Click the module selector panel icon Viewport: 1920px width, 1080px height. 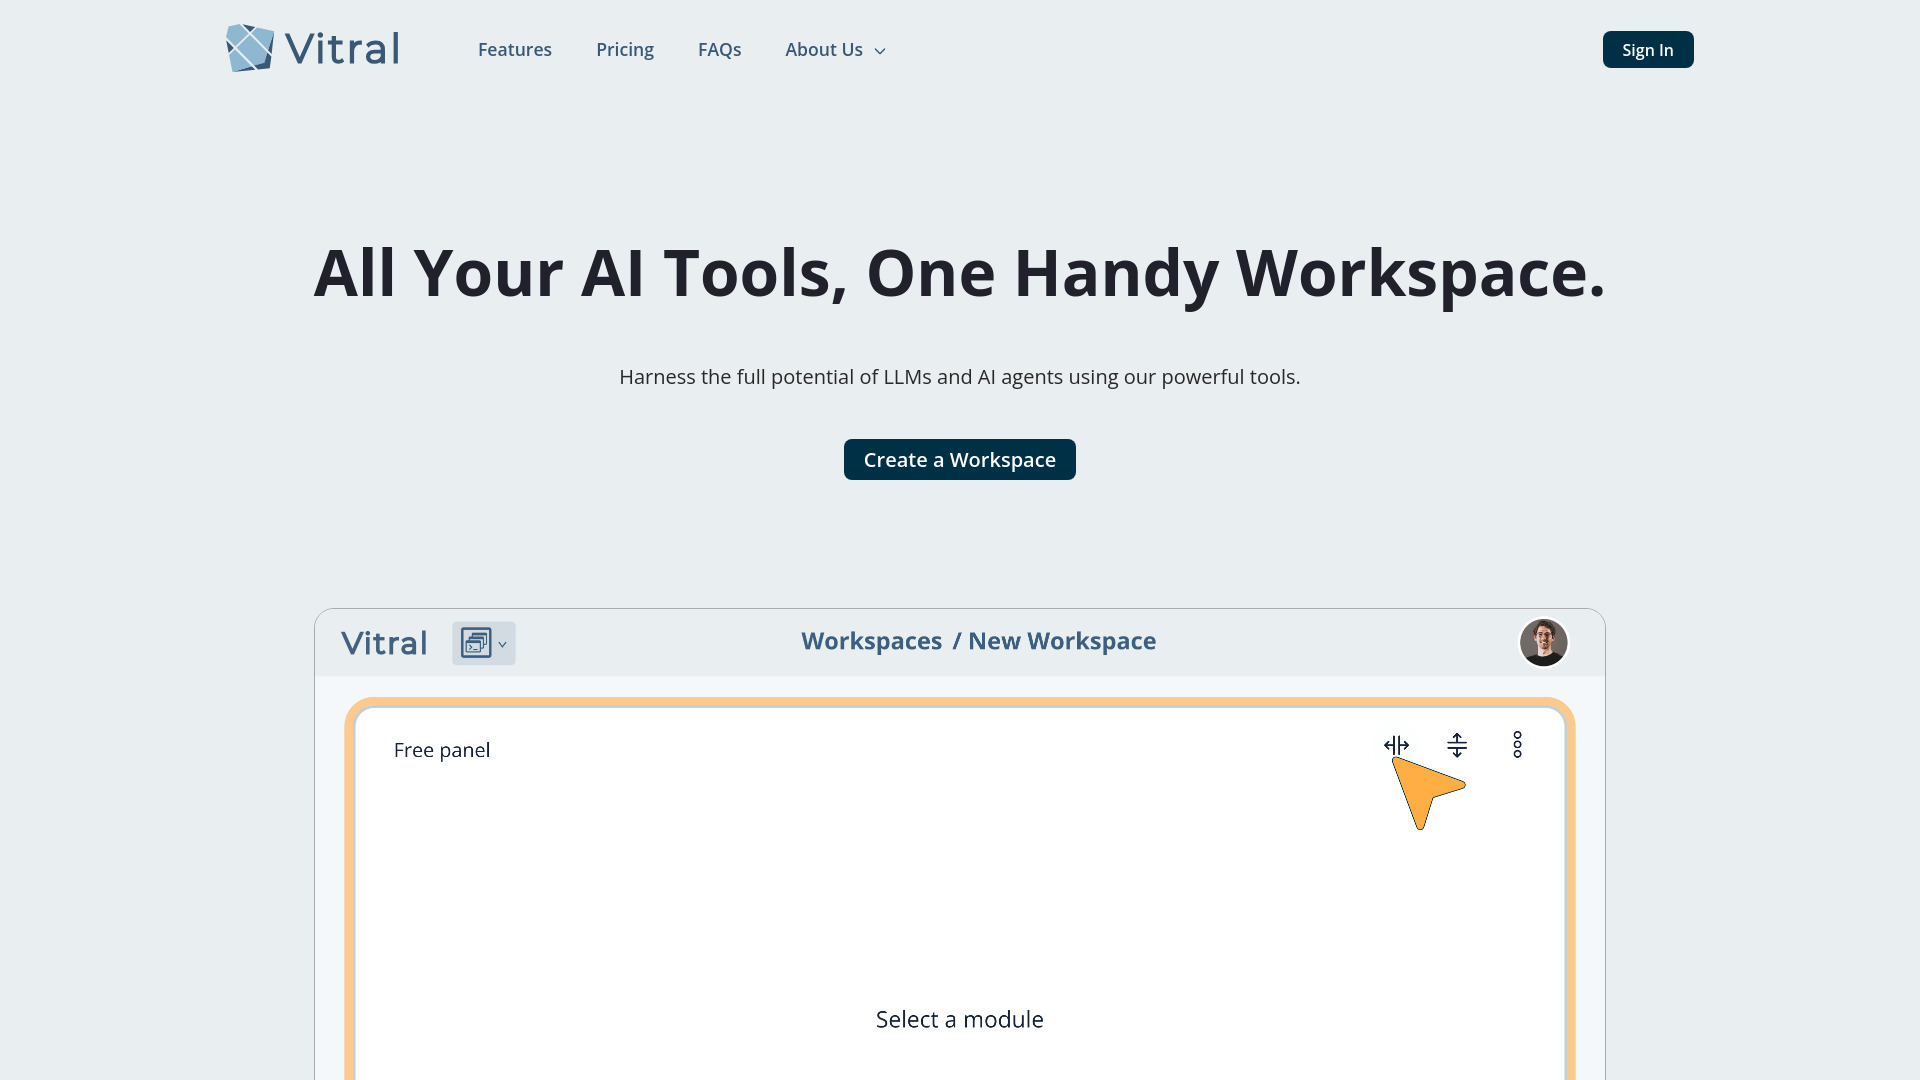point(475,642)
